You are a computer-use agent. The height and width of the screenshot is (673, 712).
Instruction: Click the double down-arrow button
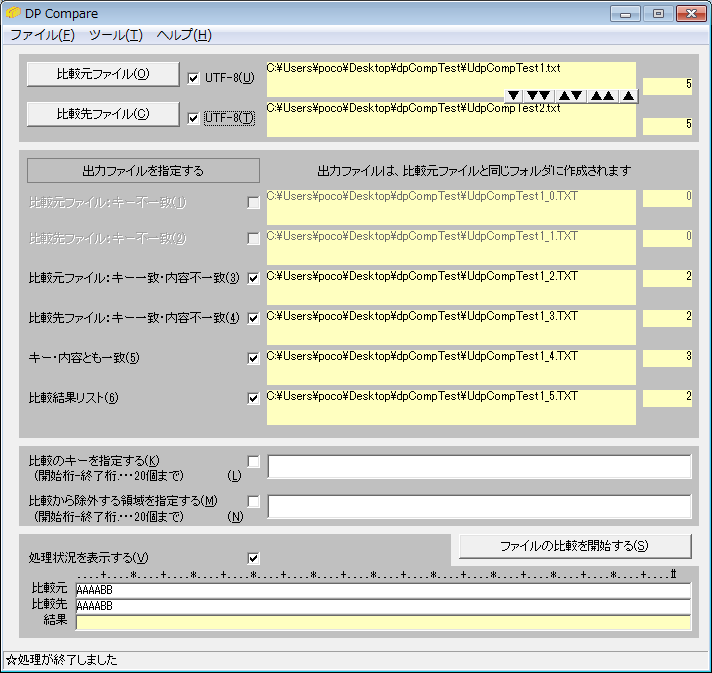538,96
